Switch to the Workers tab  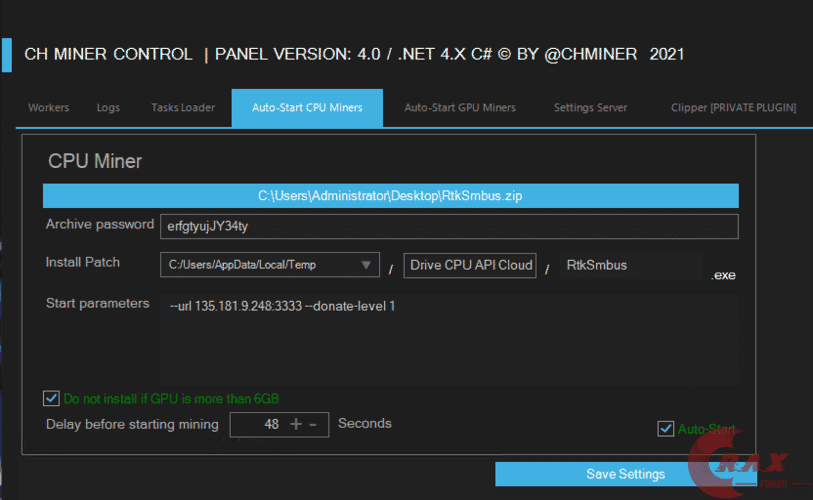coord(49,107)
